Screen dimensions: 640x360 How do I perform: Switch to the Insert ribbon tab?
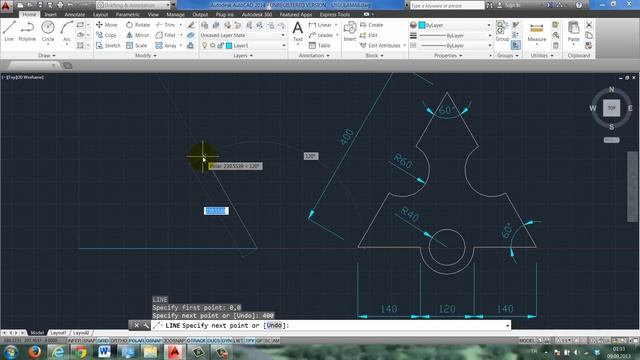(x=51, y=14)
